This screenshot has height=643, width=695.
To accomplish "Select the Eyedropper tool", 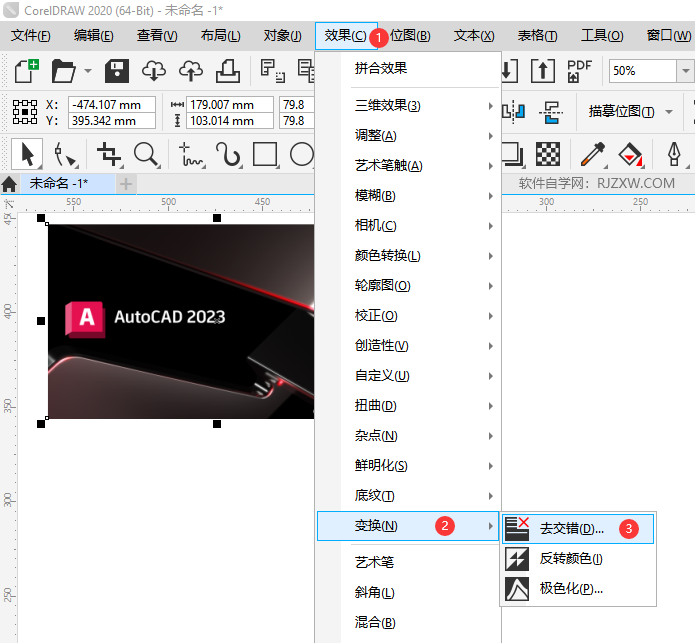I will click(x=593, y=154).
